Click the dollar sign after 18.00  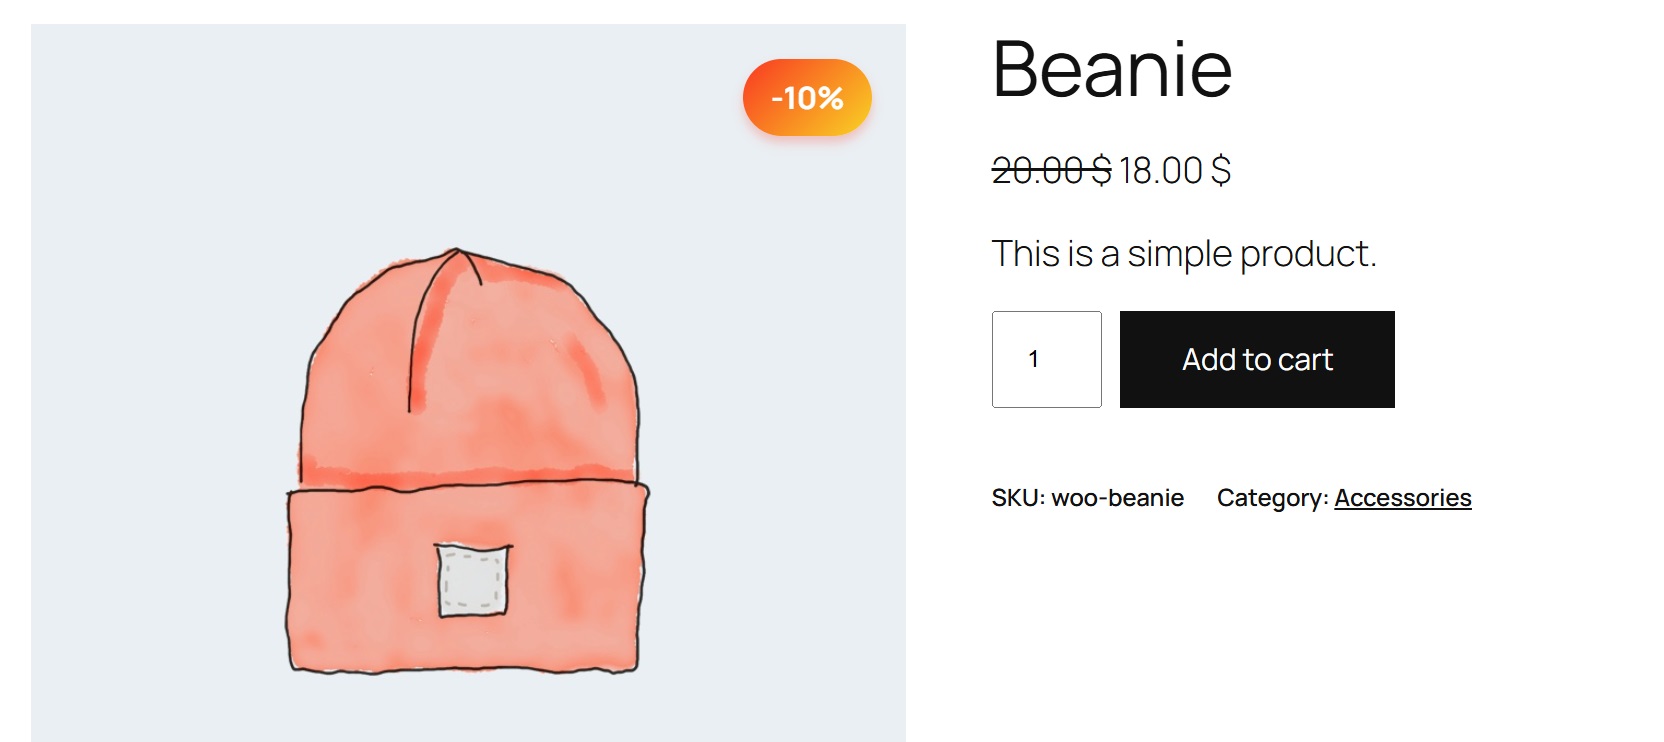tap(1221, 171)
